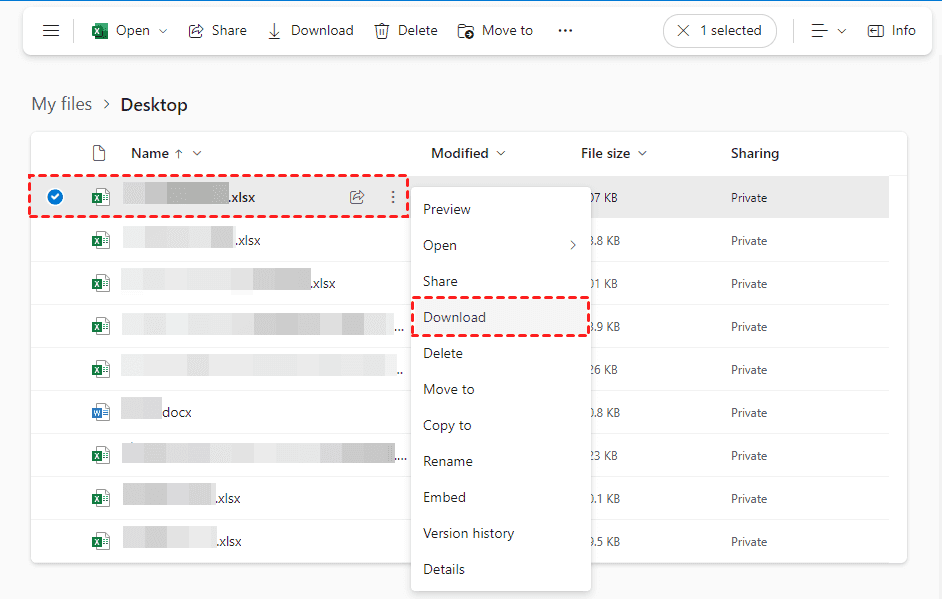Open the more options ellipsis in toolbar
Viewport: 942px width, 599px height.
(x=565, y=31)
